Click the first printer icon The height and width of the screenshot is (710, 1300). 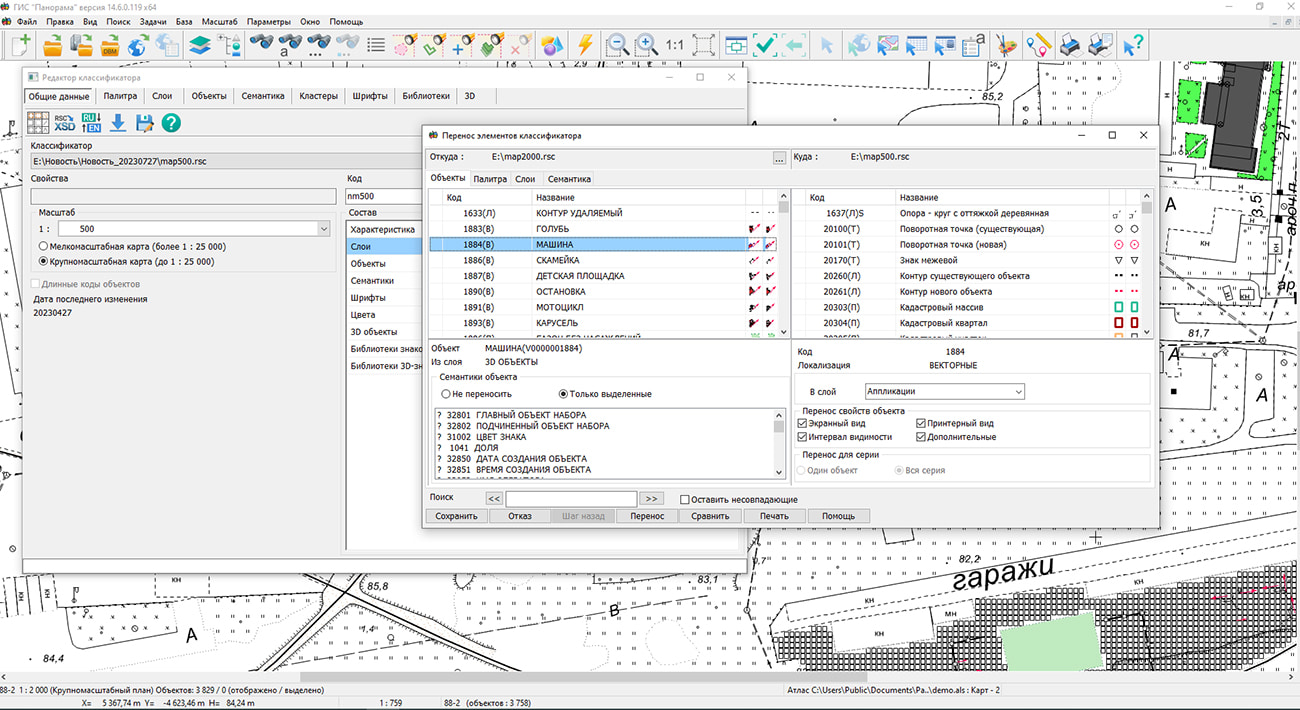click(x=1070, y=45)
